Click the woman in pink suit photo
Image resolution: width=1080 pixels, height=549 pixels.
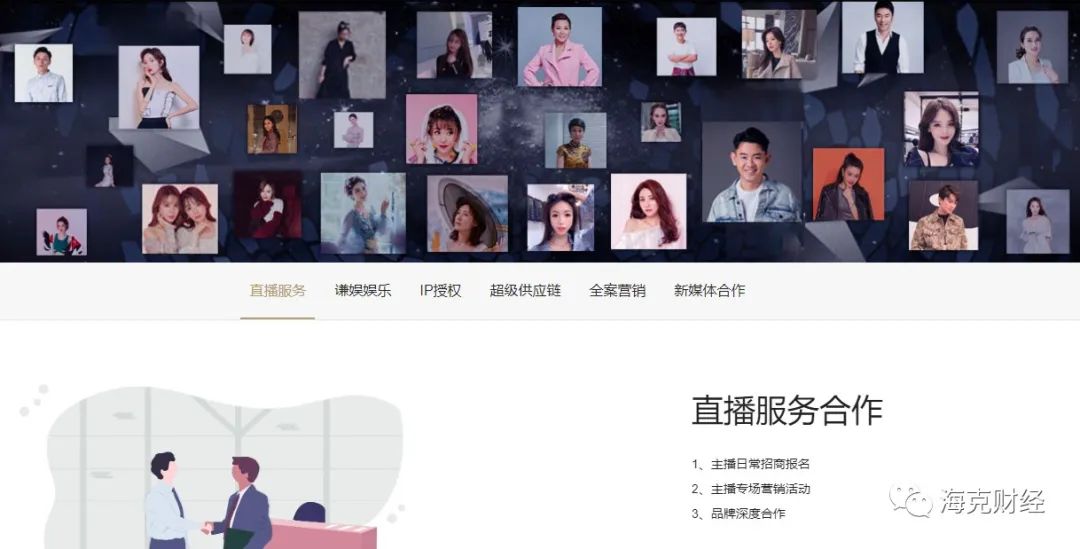[559, 47]
